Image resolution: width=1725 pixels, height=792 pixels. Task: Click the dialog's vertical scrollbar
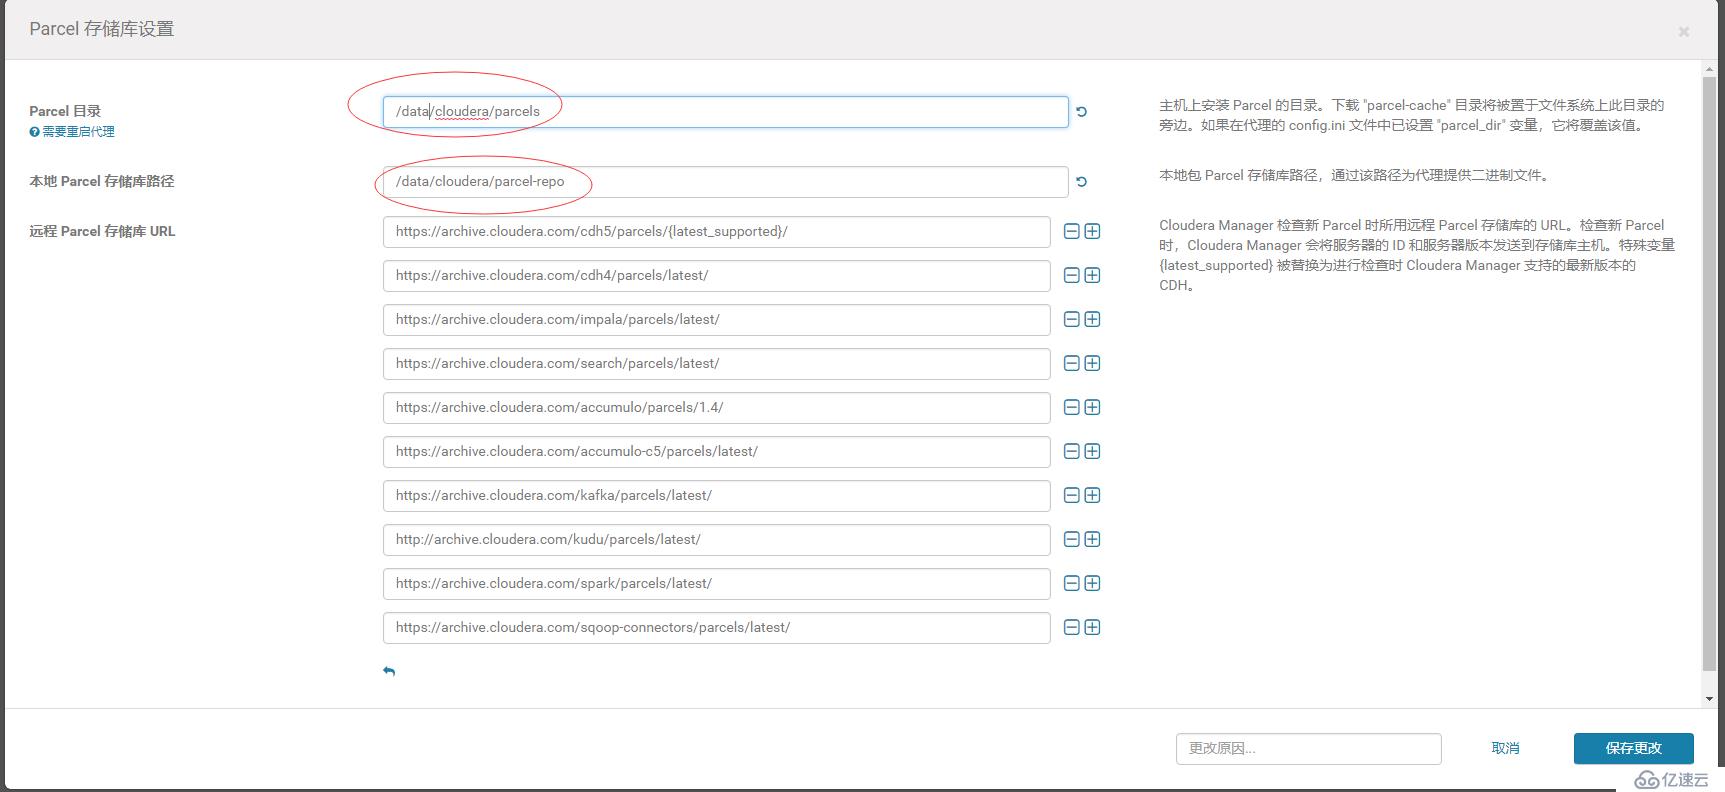click(x=1709, y=375)
